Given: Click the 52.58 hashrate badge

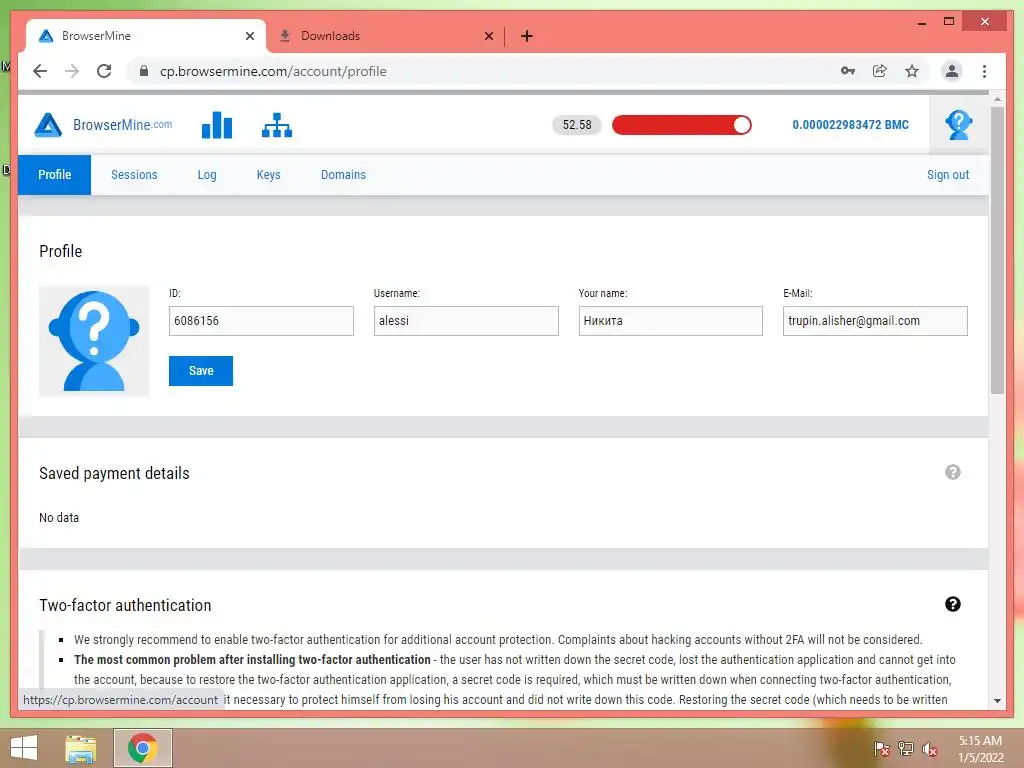Looking at the screenshot, I should pyautogui.click(x=577, y=125).
